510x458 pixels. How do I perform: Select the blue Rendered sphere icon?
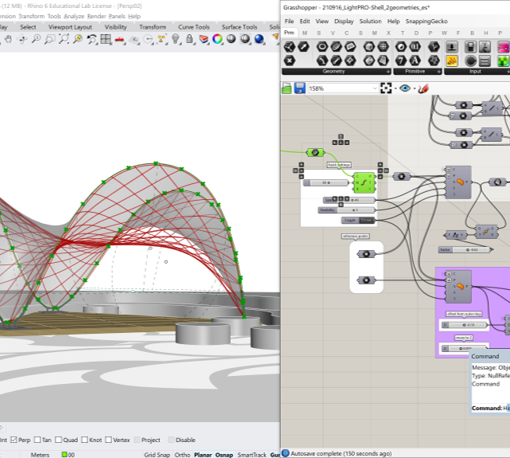[x=259, y=39]
